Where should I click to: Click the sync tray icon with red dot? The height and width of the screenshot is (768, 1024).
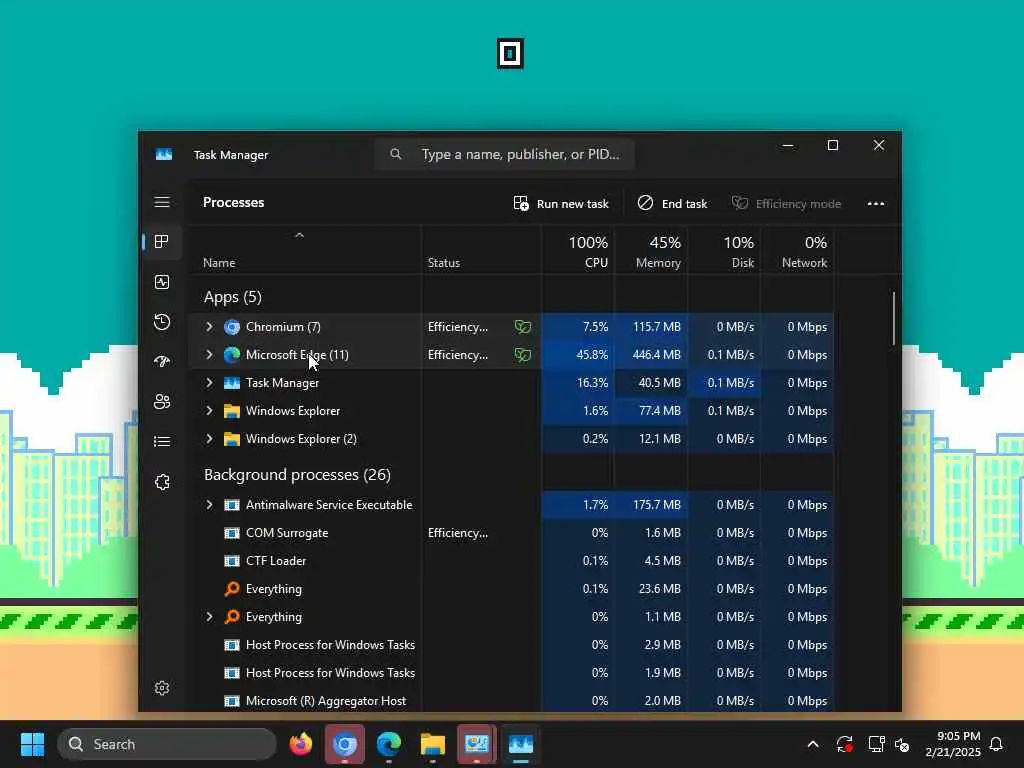(x=844, y=744)
